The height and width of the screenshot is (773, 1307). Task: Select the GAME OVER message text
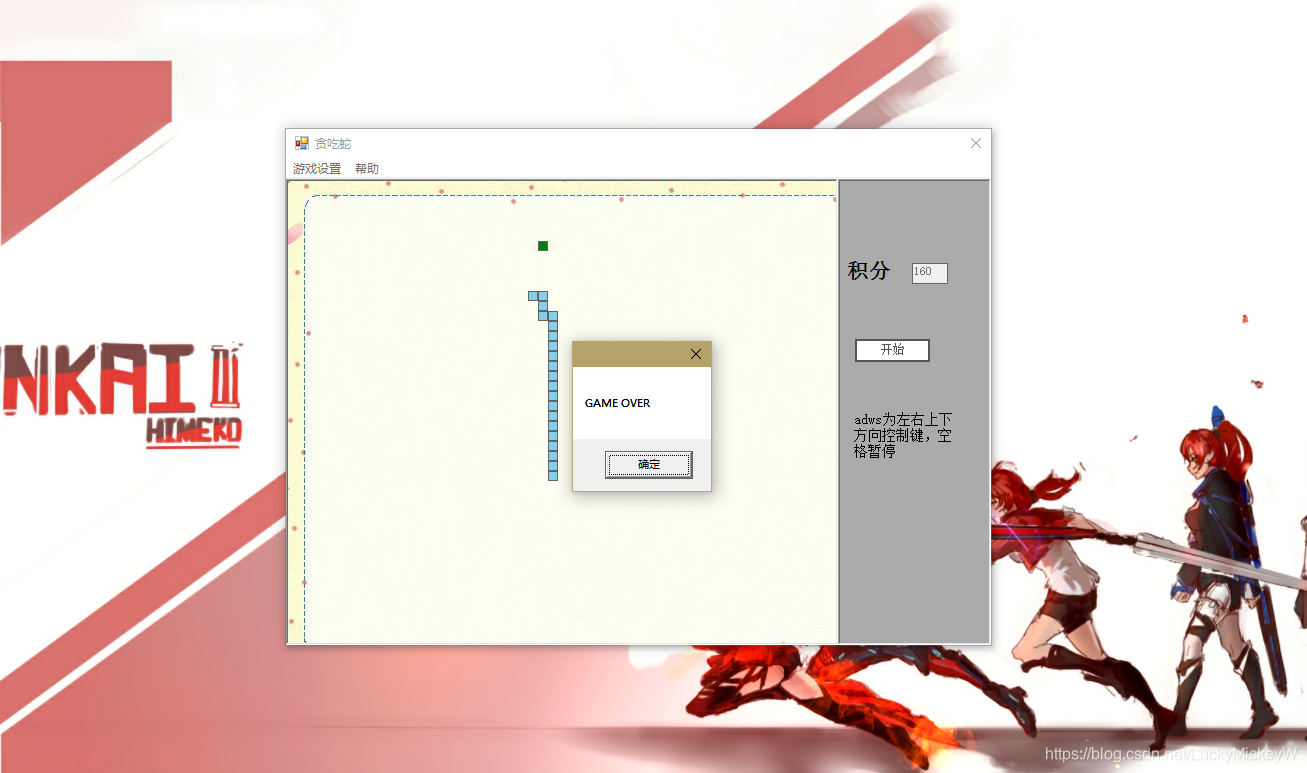pos(617,402)
